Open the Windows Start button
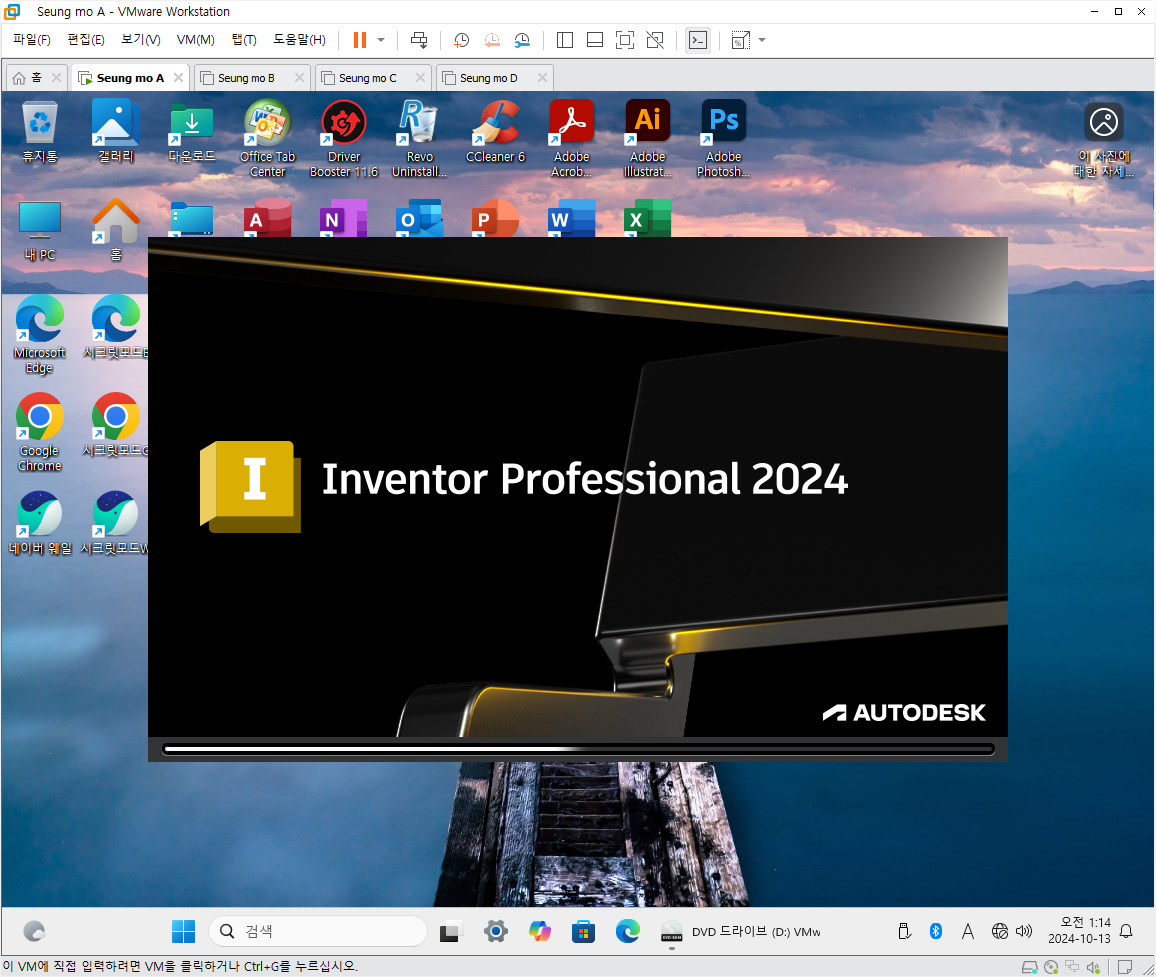Image resolution: width=1156 pixels, height=977 pixels. coord(183,931)
